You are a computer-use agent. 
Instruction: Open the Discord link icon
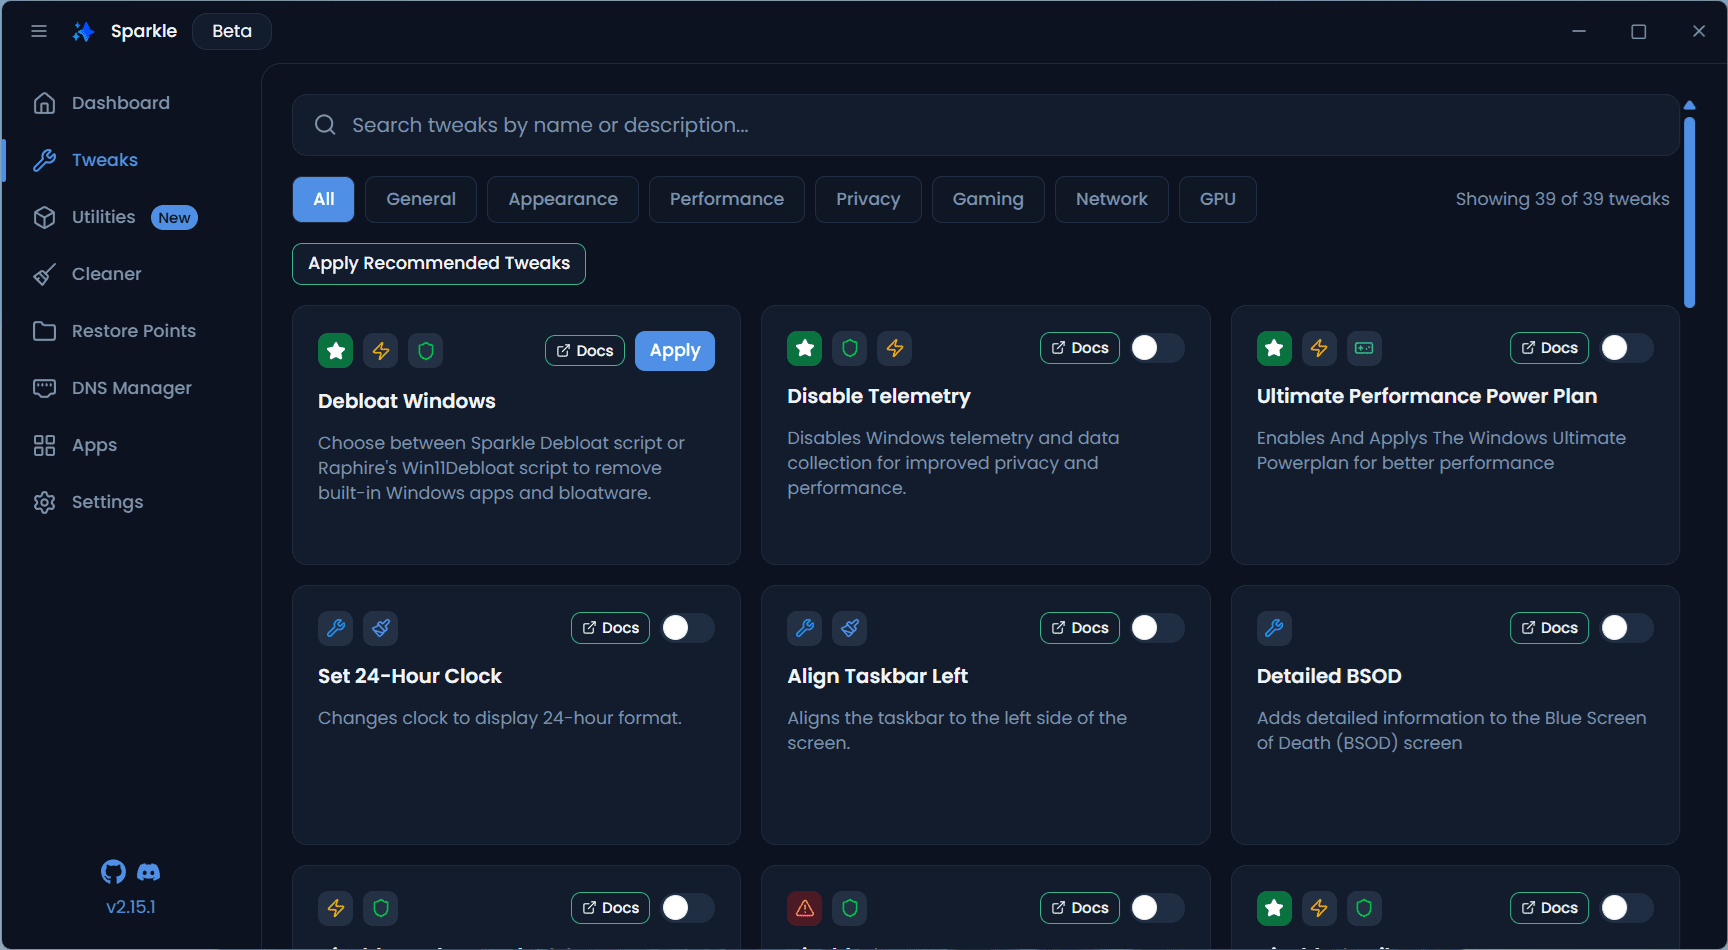(148, 872)
